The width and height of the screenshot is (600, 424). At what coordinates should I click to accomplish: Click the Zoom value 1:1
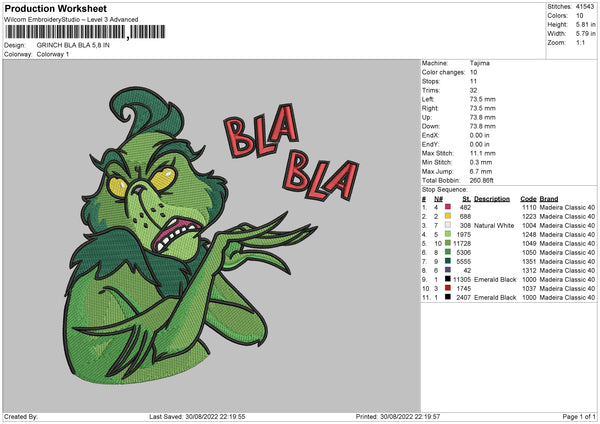point(580,42)
